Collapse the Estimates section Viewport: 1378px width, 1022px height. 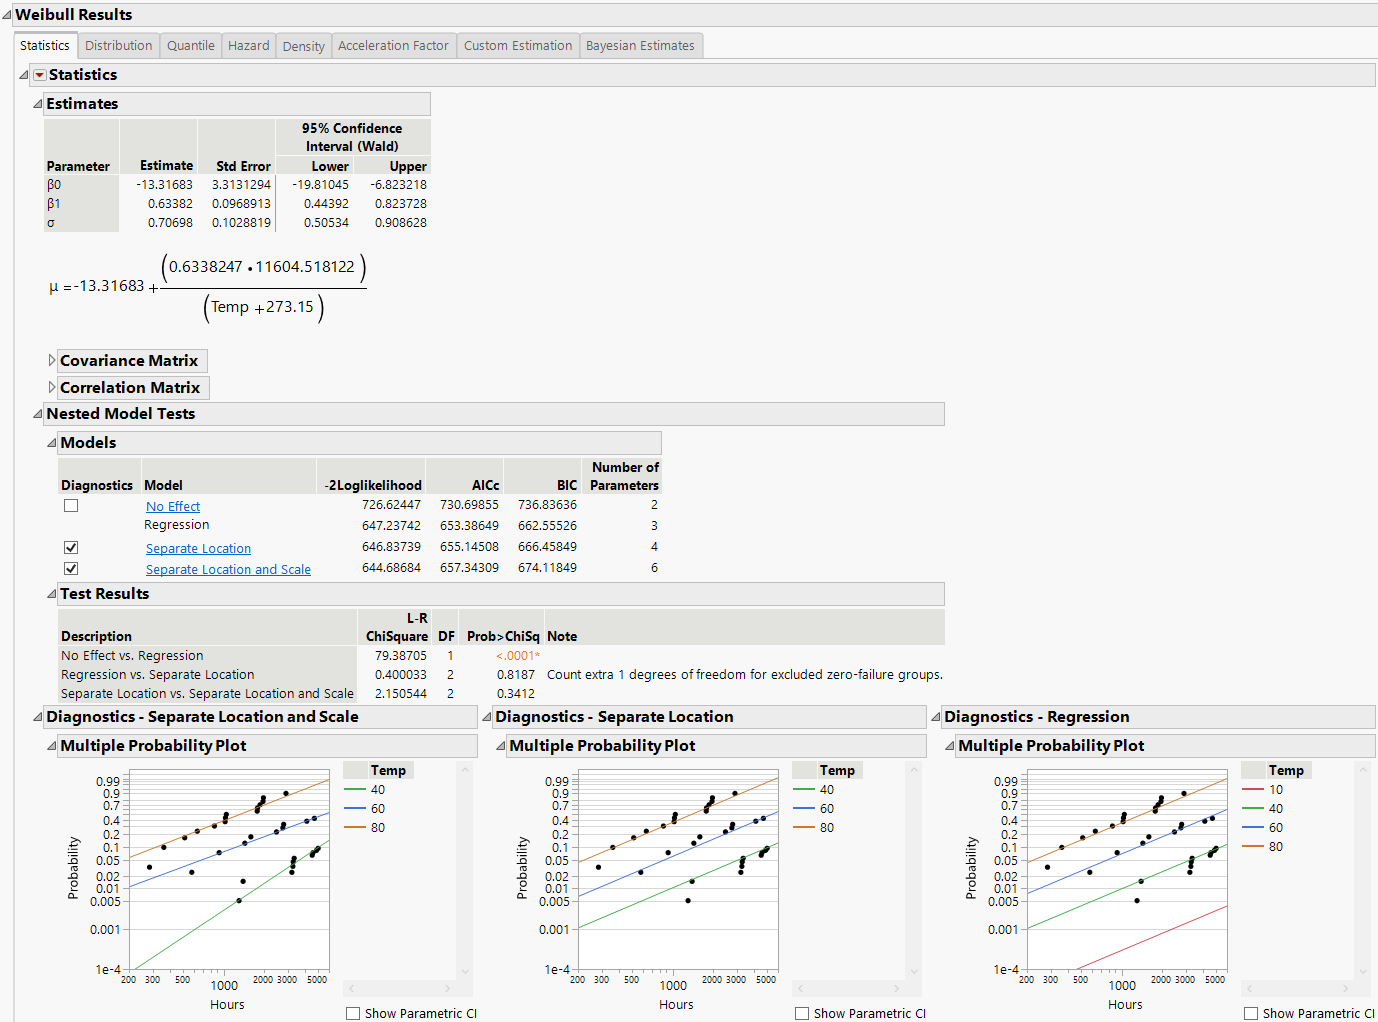coord(36,103)
